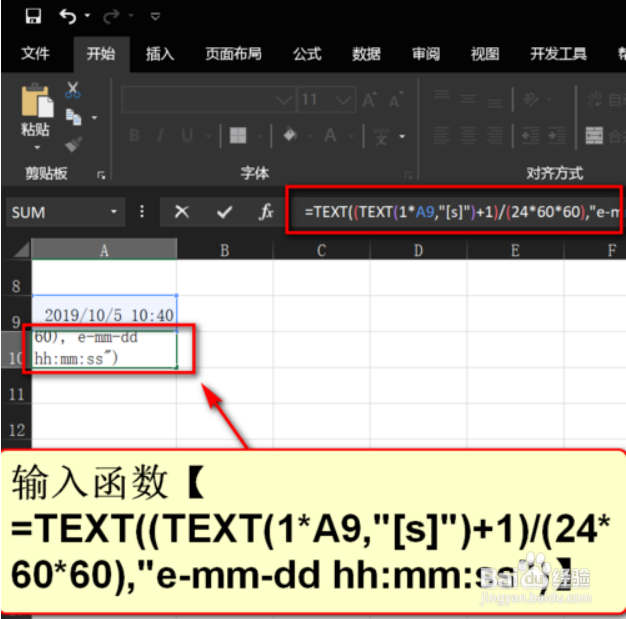
Task: Click the Name Box showing SUM
Action: tap(65, 212)
